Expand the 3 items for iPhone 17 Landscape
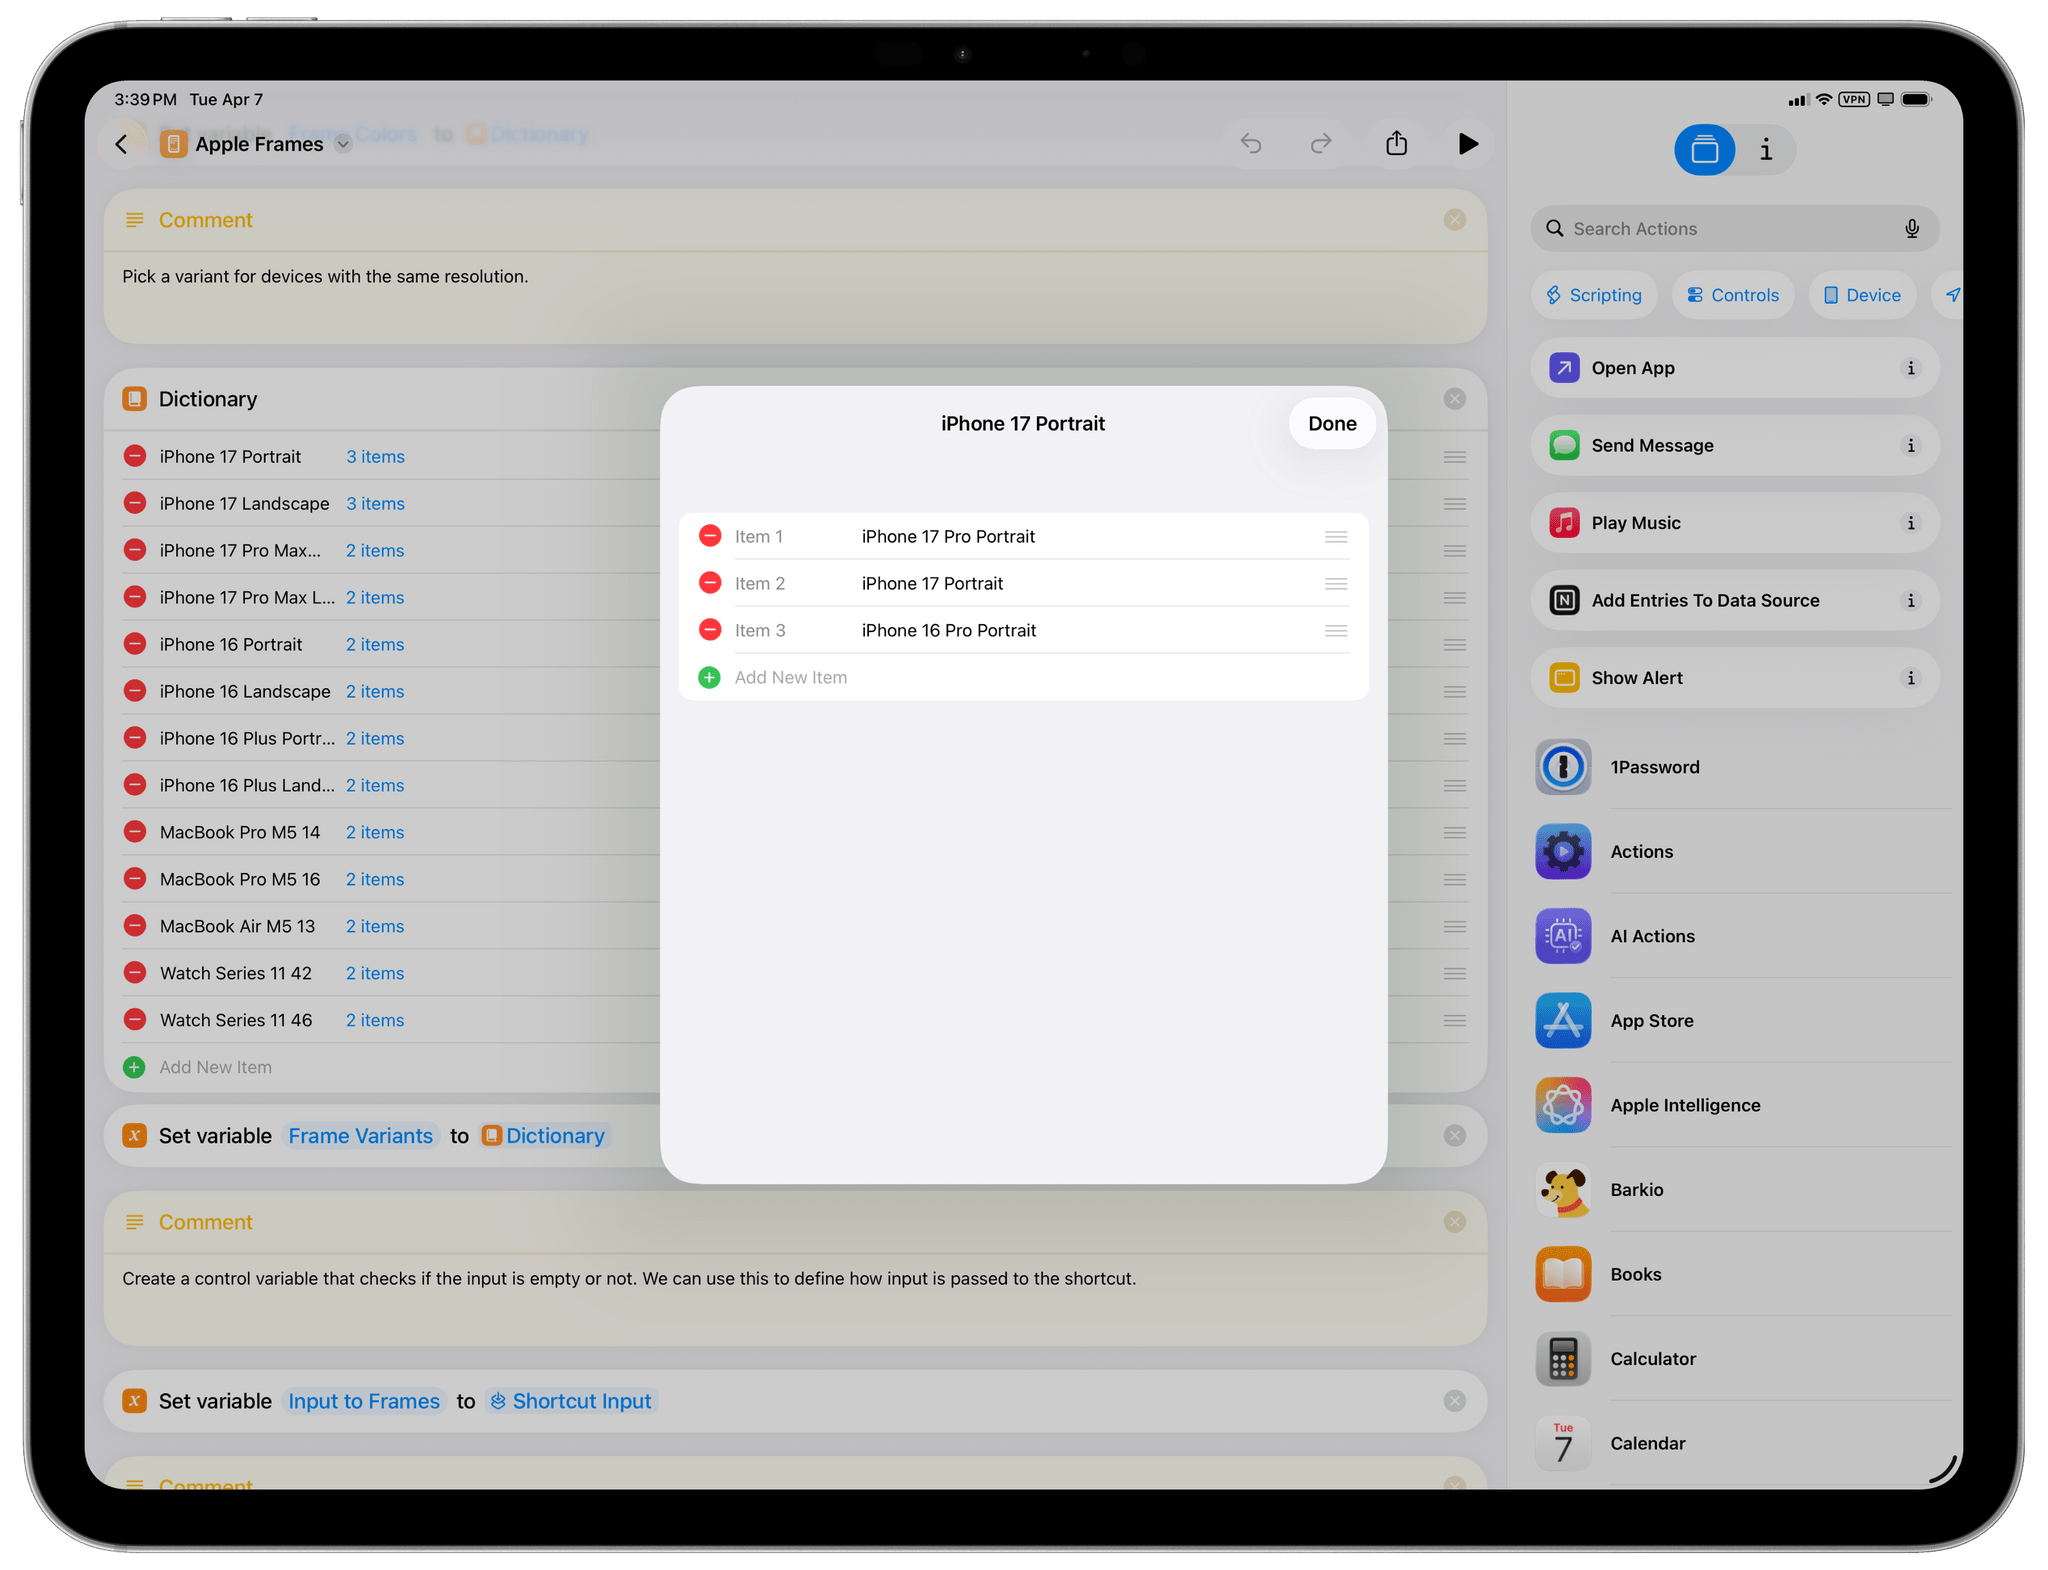This screenshot has height=1570, width=2048. (375, 503)
